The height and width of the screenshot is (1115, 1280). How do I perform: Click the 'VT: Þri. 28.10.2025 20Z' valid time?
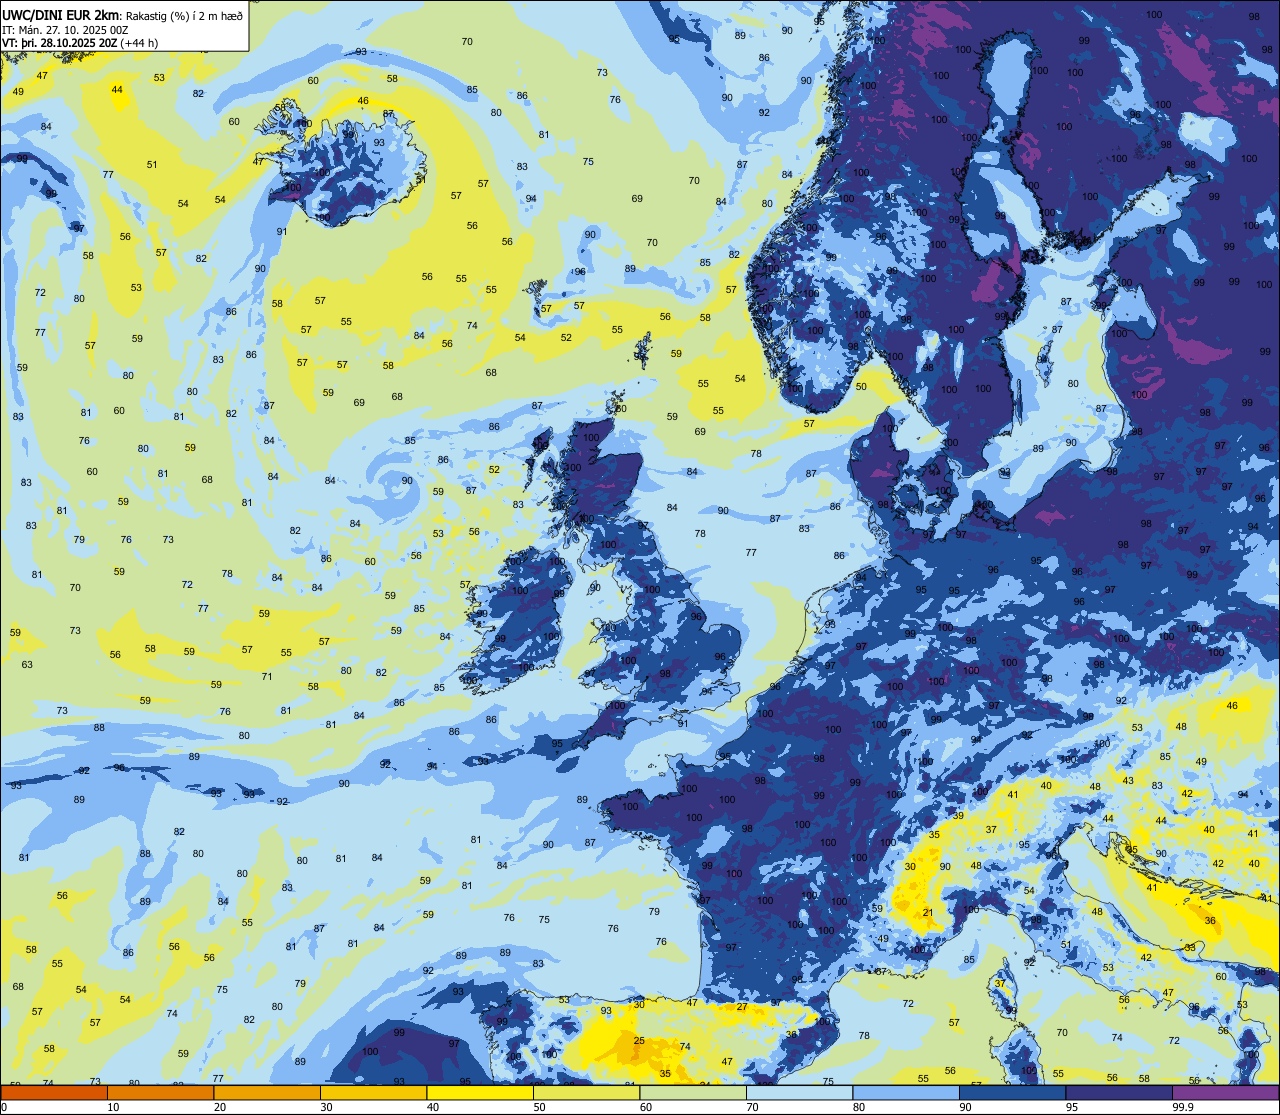[59, 42]
